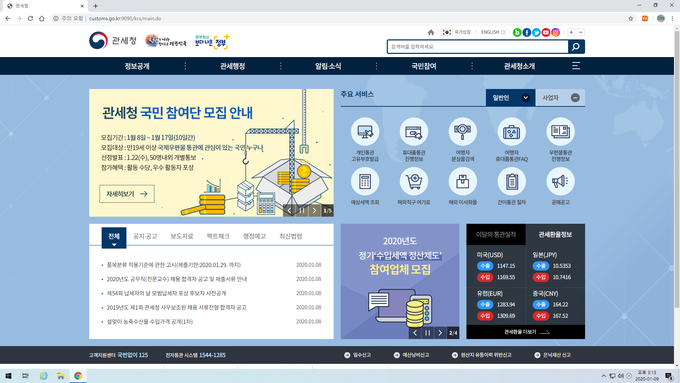Open the 정보공개 main menu
680x383 pixels.
pyautogui.click(x=137, y=66)
